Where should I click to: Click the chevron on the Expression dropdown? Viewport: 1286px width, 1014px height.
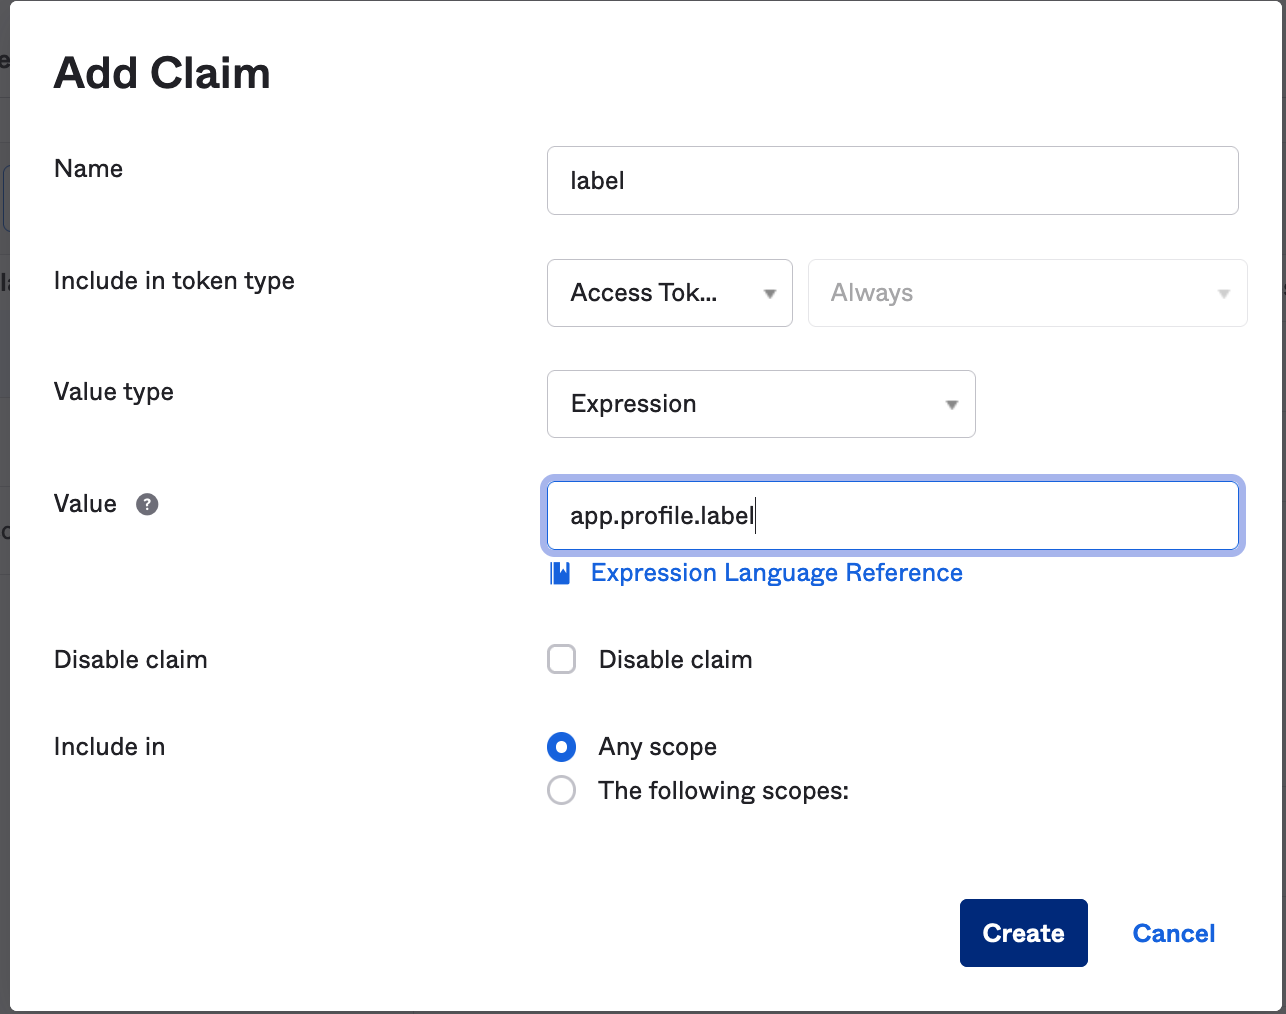tap(951, 404)
